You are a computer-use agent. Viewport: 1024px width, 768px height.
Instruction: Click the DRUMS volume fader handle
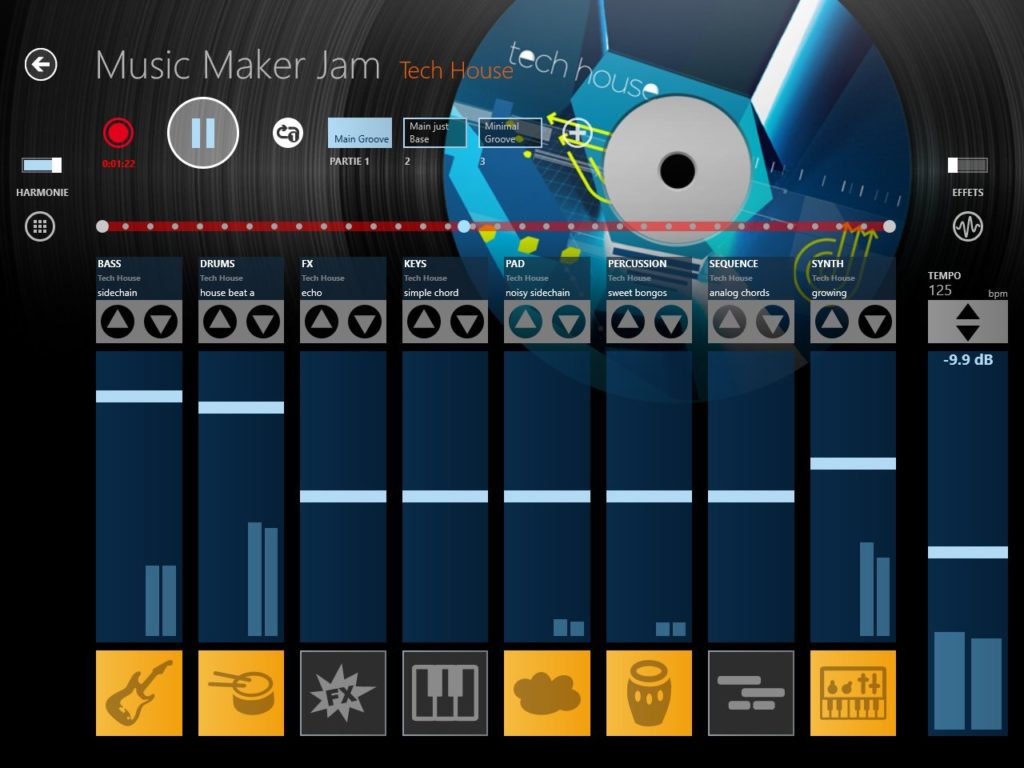(241, 408)
